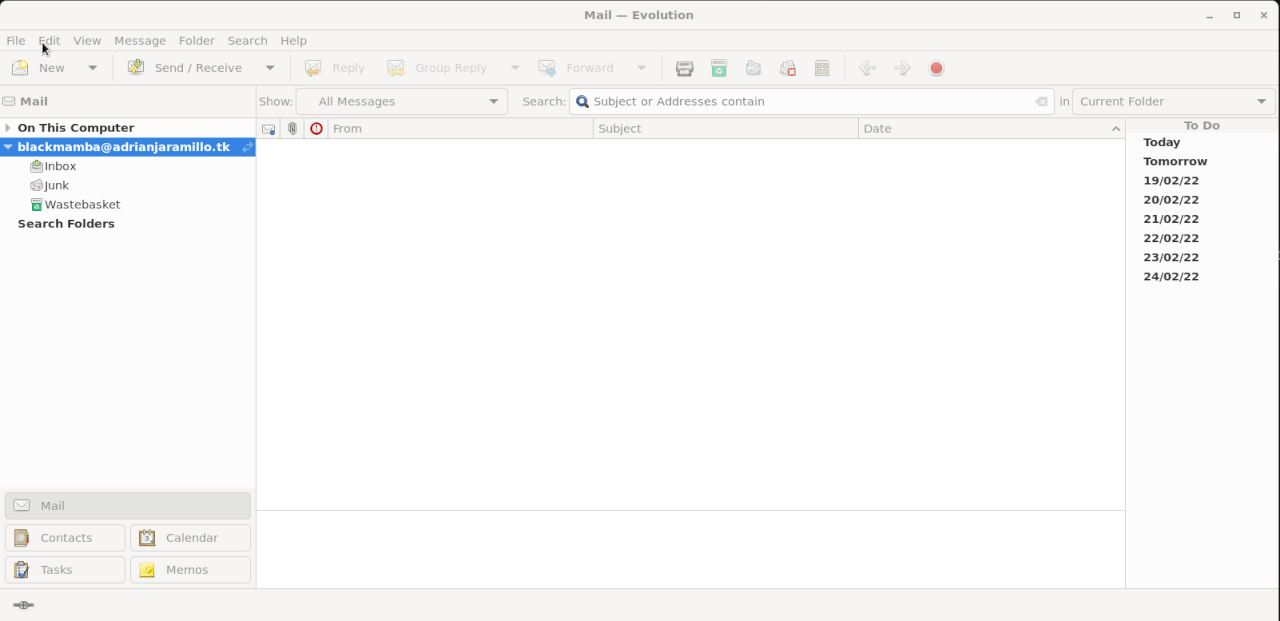Open the File menu

pyautogui.click(x=16, y=40)
